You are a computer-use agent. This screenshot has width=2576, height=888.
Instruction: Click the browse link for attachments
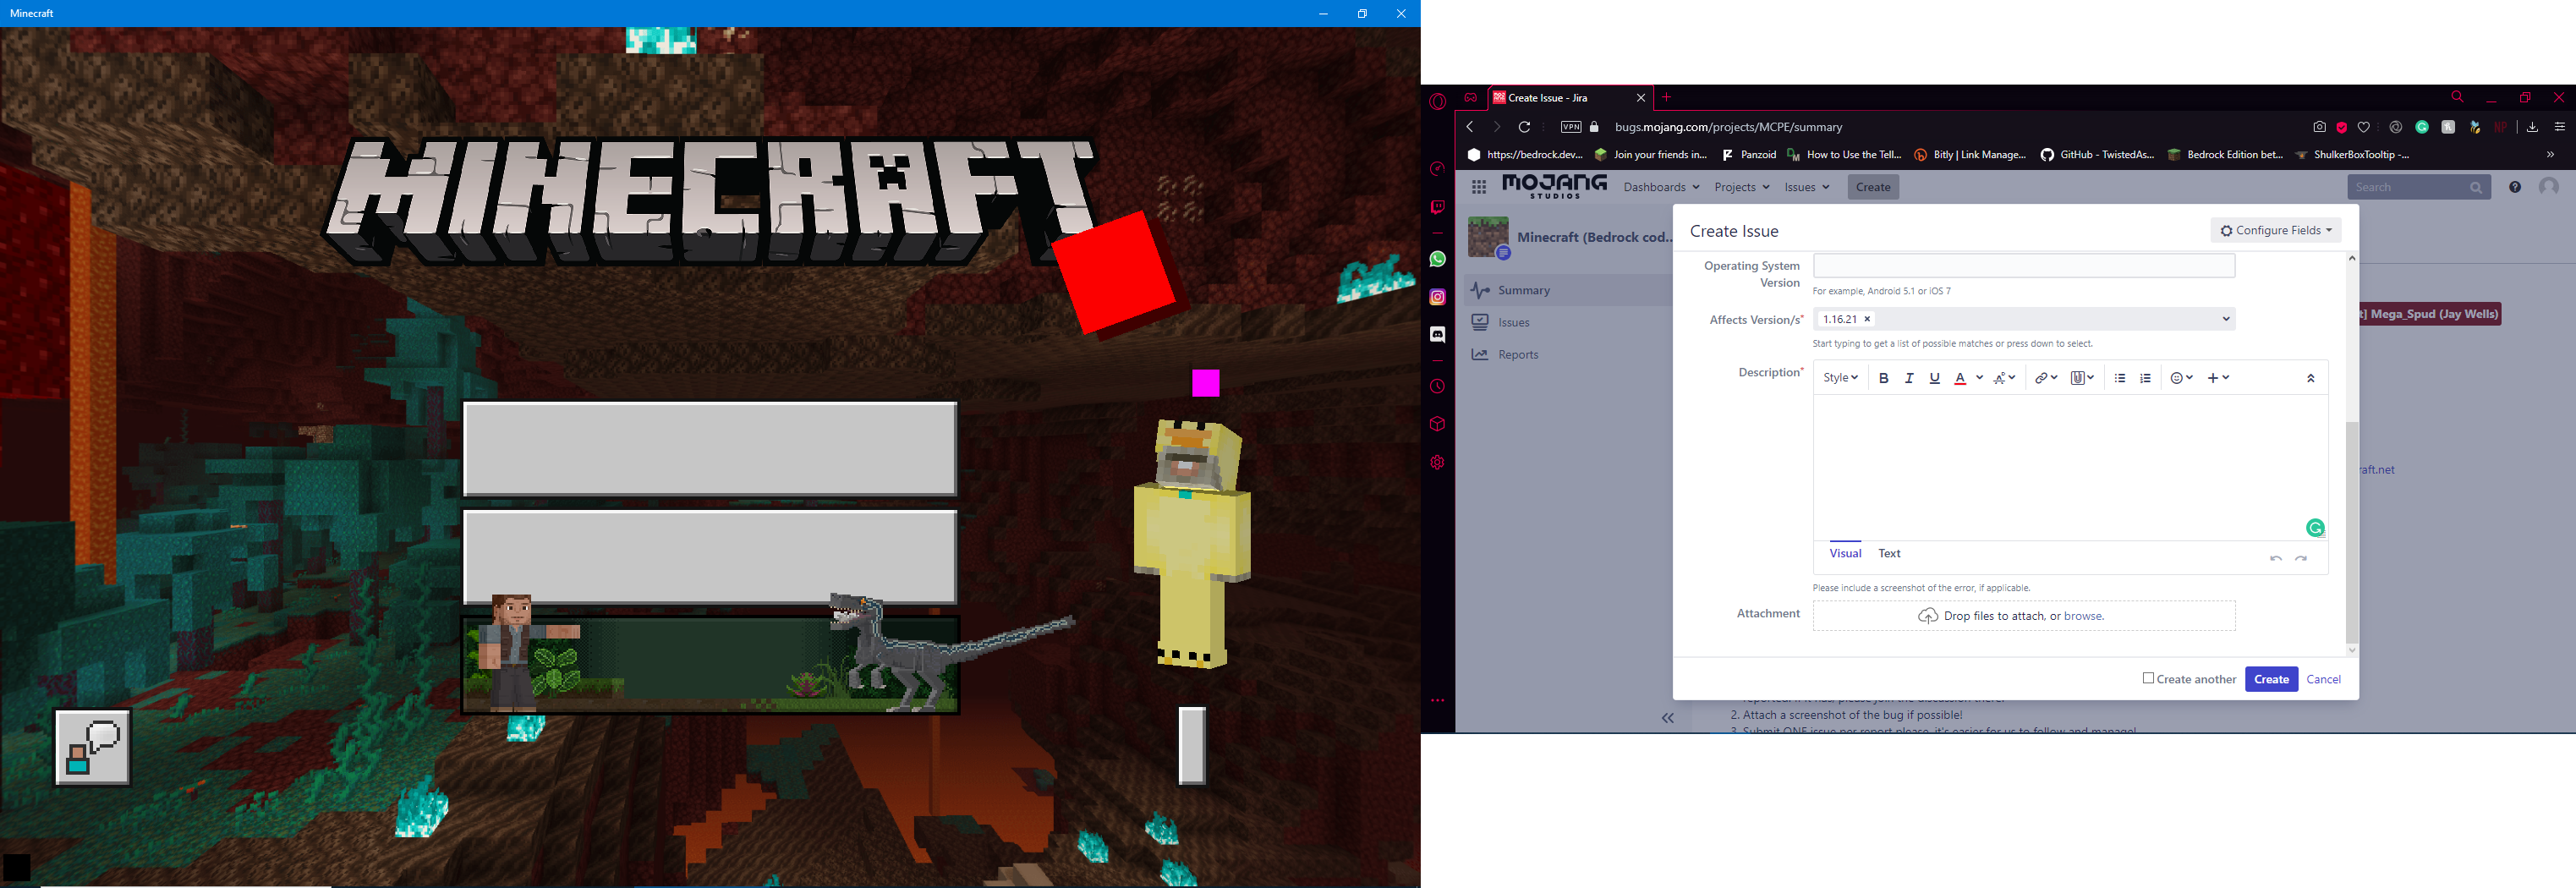click(x=2083, y=616)
